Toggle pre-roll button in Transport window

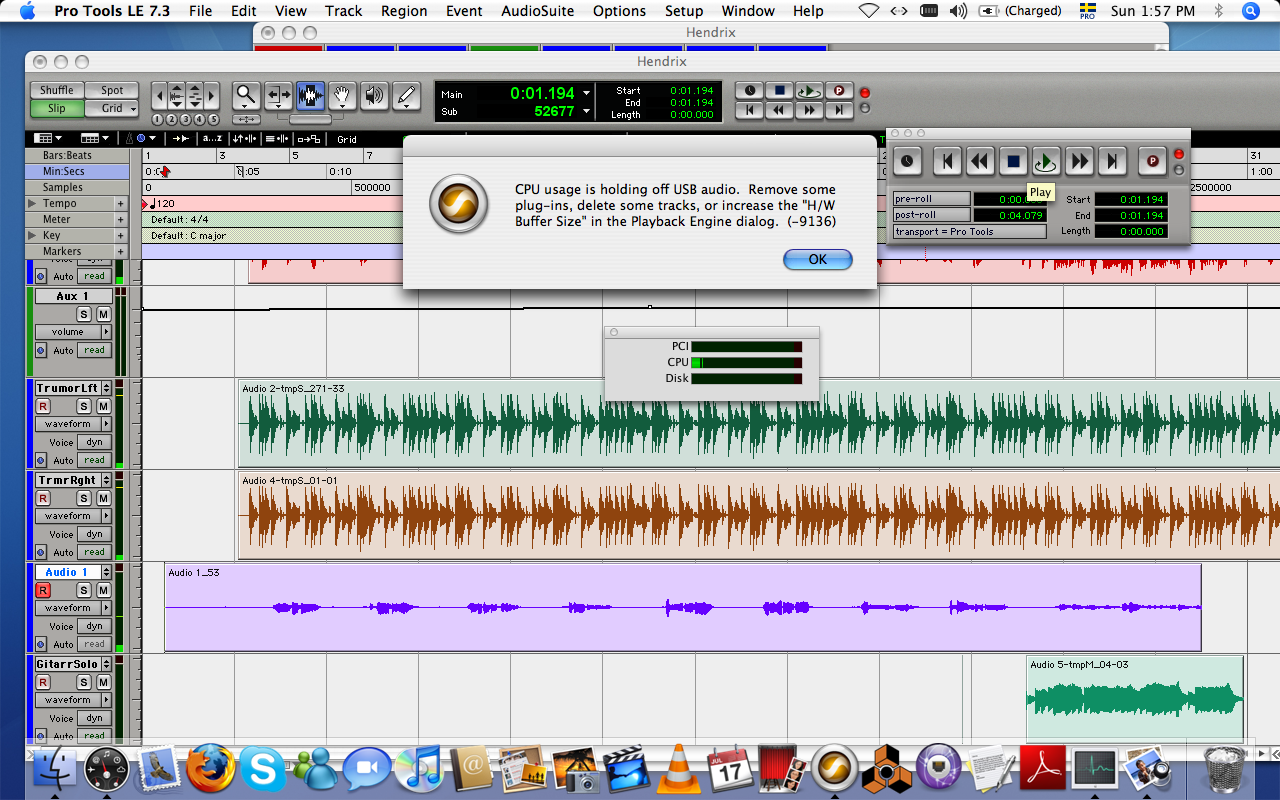pyautogui.click(x=932, y=199)
